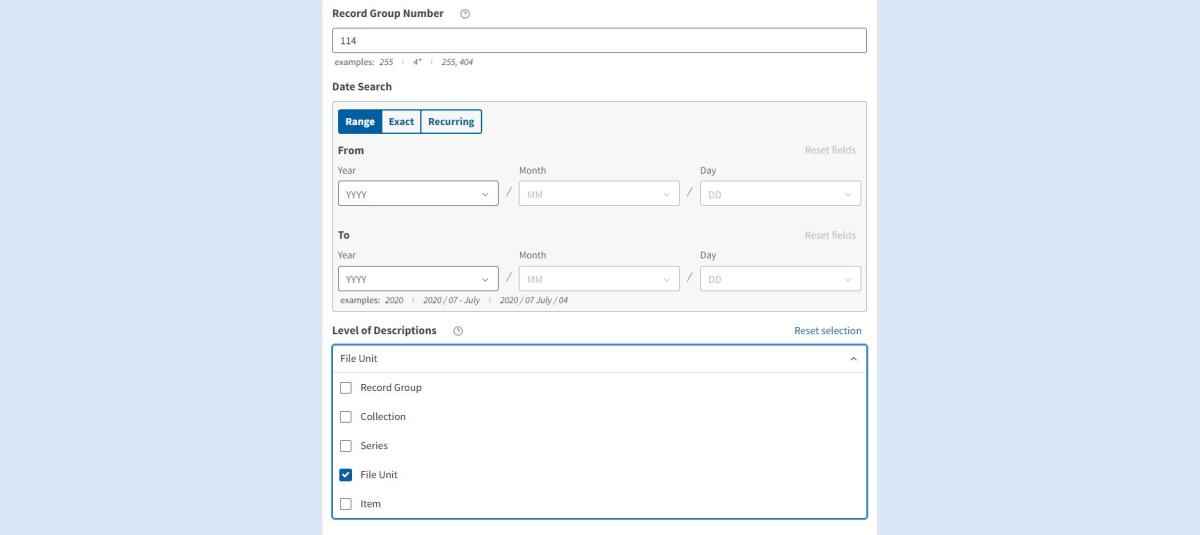Image resolution: width=1200 pixels, height=535 pixels.
Task: Open the From Day dropdown
Action: point(780,194)
